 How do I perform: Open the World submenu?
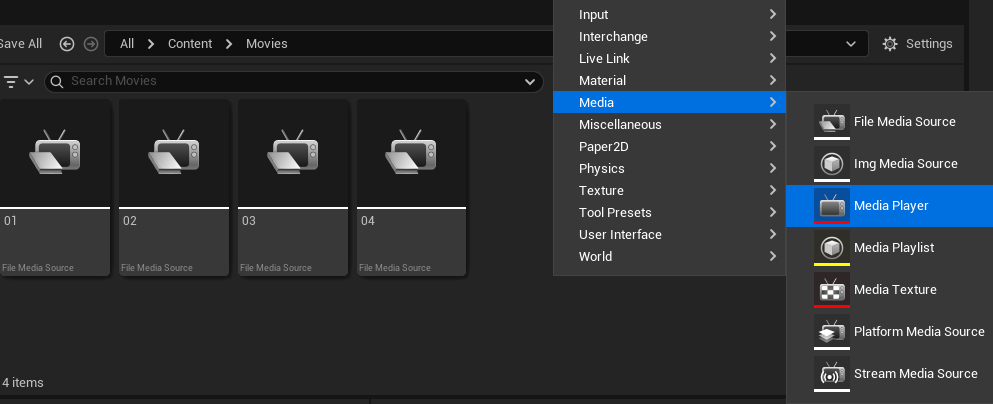669,256
